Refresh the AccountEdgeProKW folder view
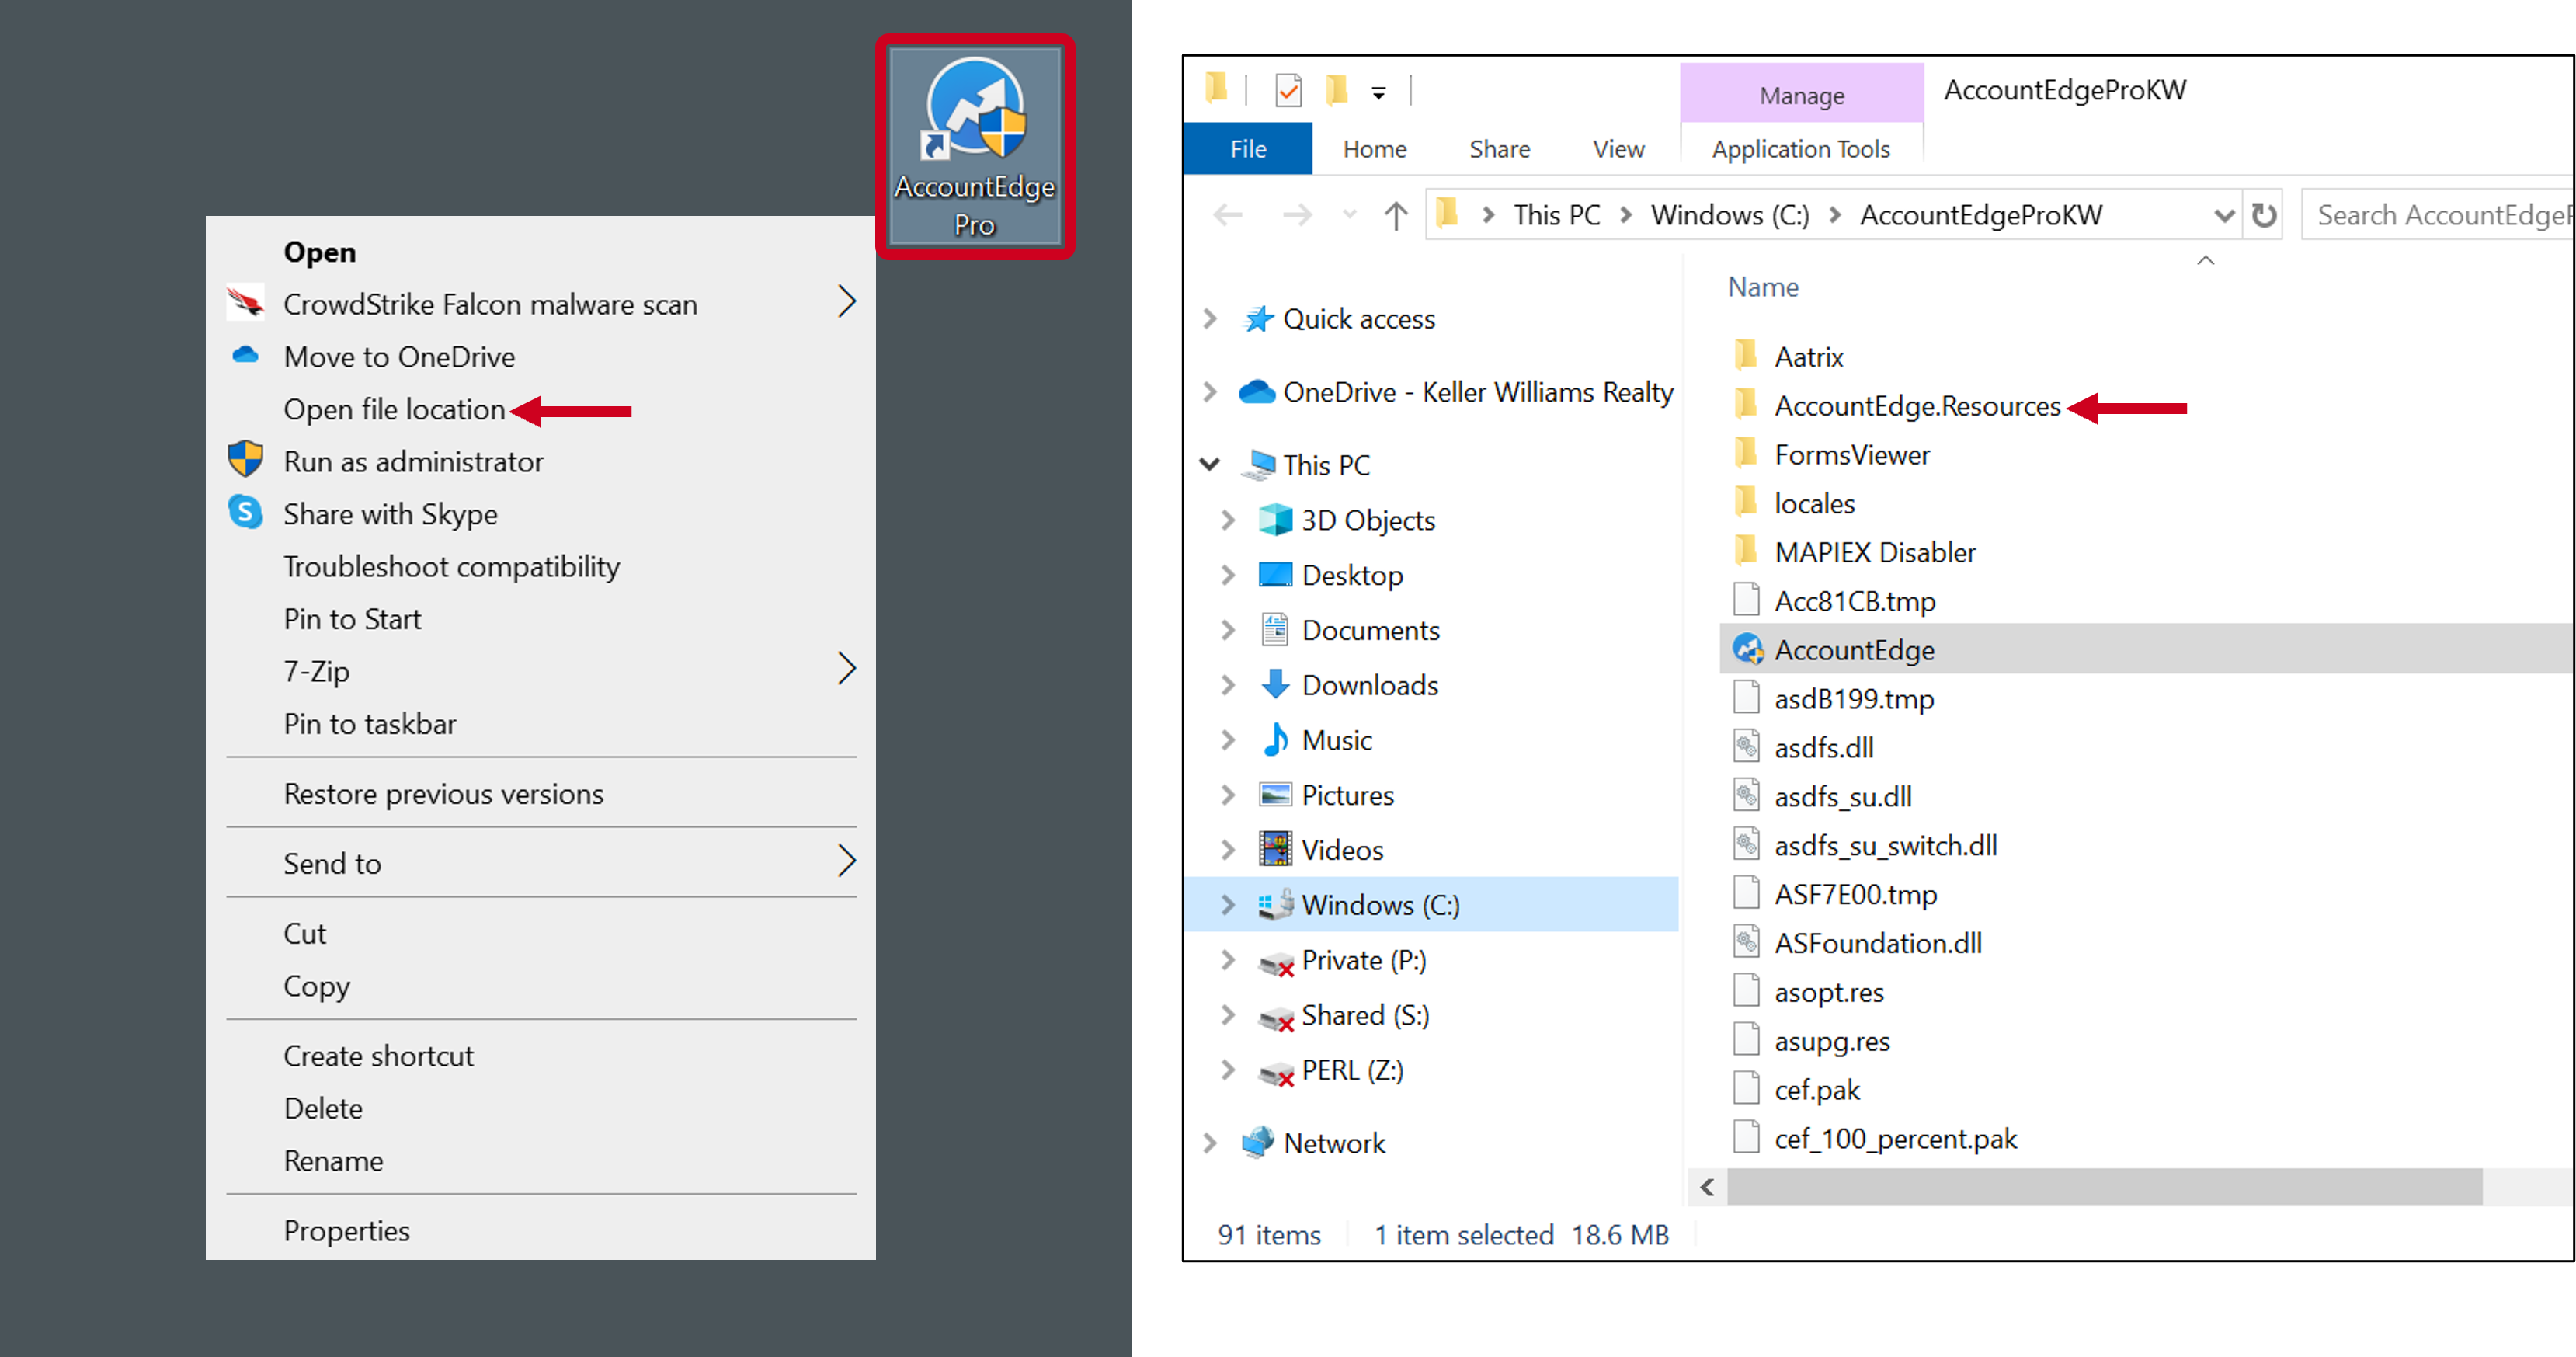The height and width of the screenshot is (1357, 2576). [x=2263, y=214]
